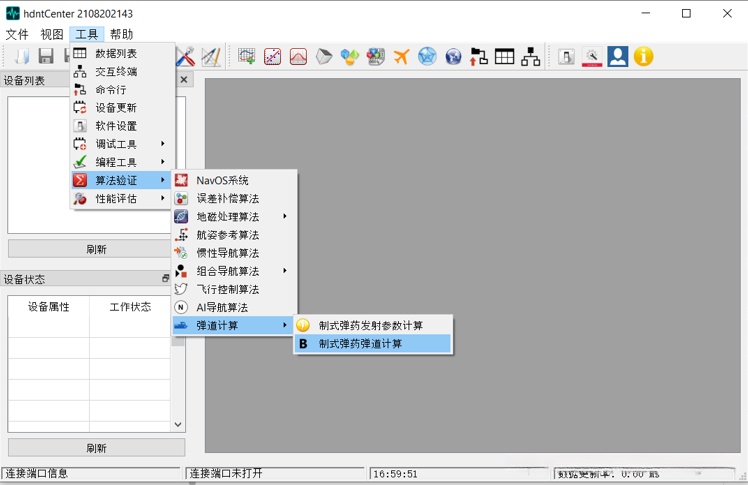Expand the 算法验证 submenu entry
The image size is (748, 485).
point(123,180)
